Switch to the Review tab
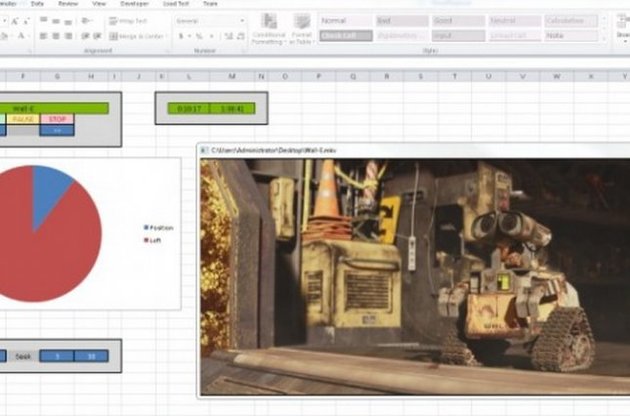This screenshot has width=630, height=416. pyautogui.click(x=68, y=4)
